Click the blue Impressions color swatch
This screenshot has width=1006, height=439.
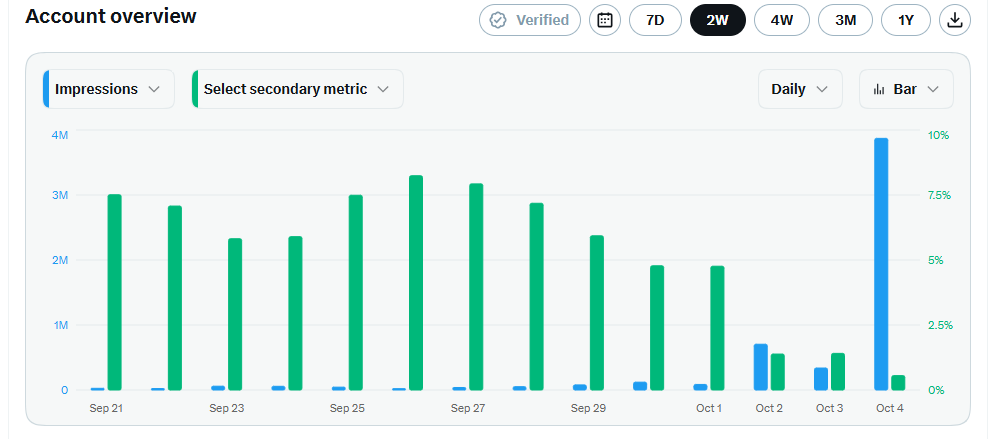pyautogui.click(x=46, y=89)
